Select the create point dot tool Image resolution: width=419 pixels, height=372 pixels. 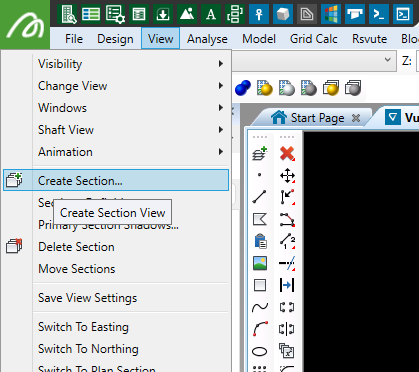[260, 175]
